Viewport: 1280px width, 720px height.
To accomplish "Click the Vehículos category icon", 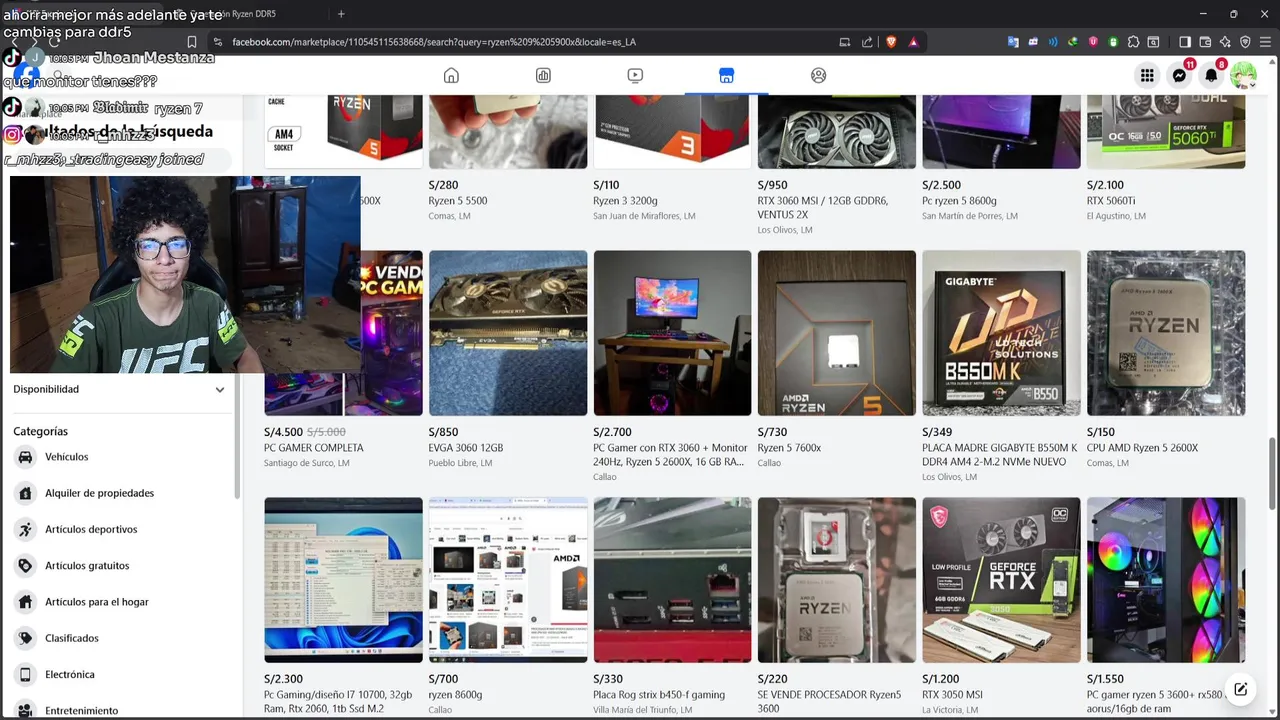I will [x=25, y=457].
